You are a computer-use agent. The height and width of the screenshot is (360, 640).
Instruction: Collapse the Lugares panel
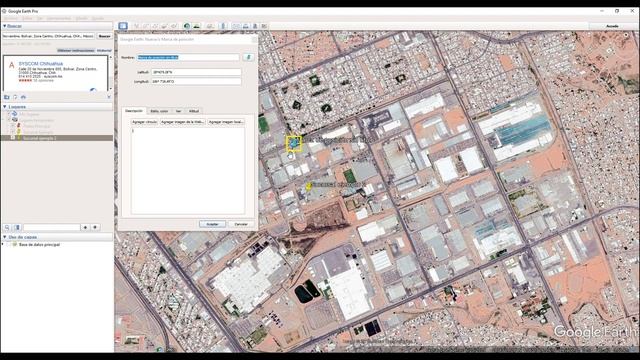tap(4, 107)
